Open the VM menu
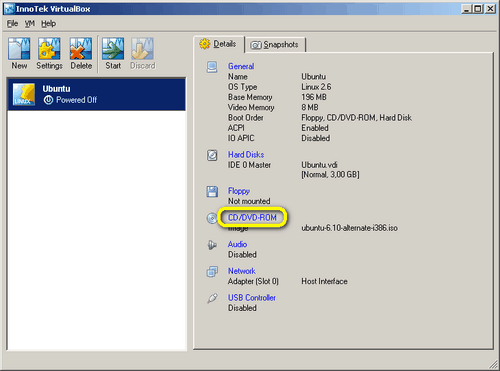Screen dimensions: 500x371 [x=30, y=24]
